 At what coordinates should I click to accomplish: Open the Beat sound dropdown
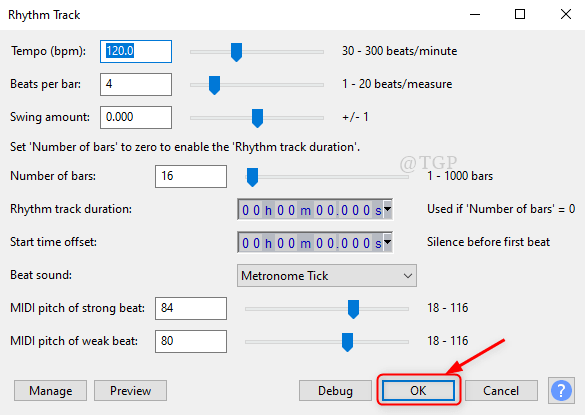click(327, 275)
